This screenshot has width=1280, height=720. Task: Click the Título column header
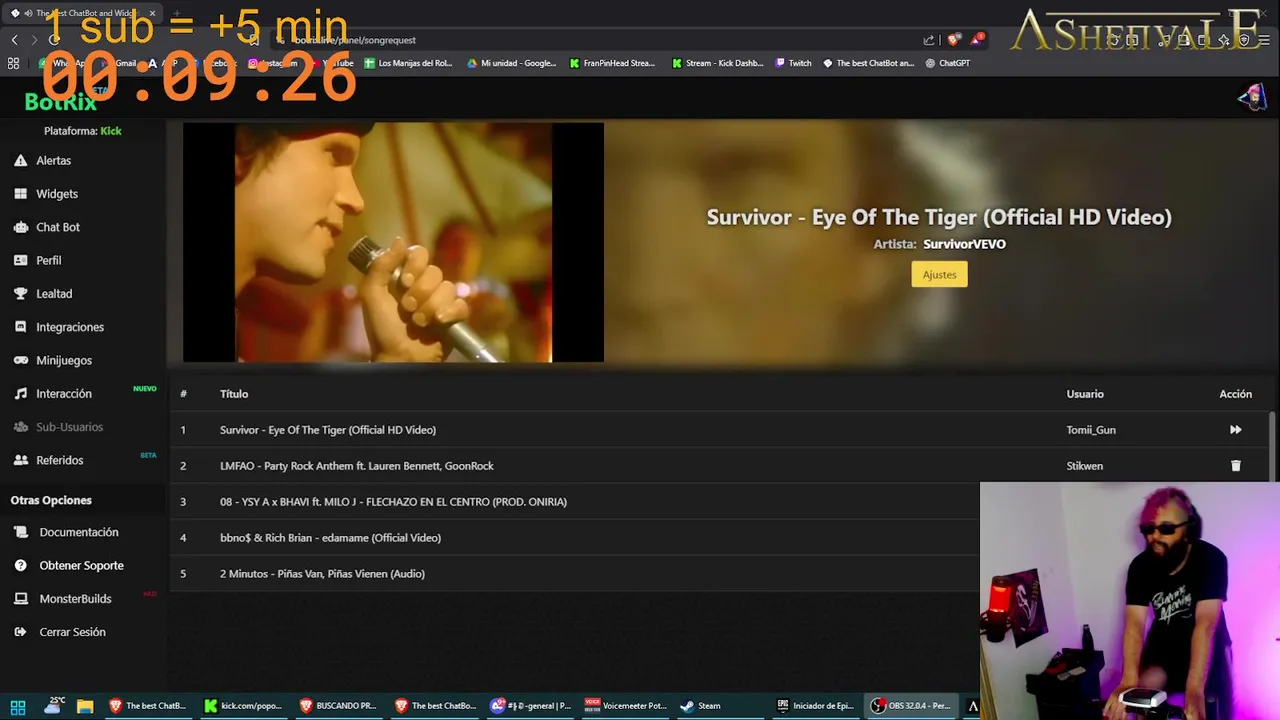pyautogui.click(x=234, y=394)
